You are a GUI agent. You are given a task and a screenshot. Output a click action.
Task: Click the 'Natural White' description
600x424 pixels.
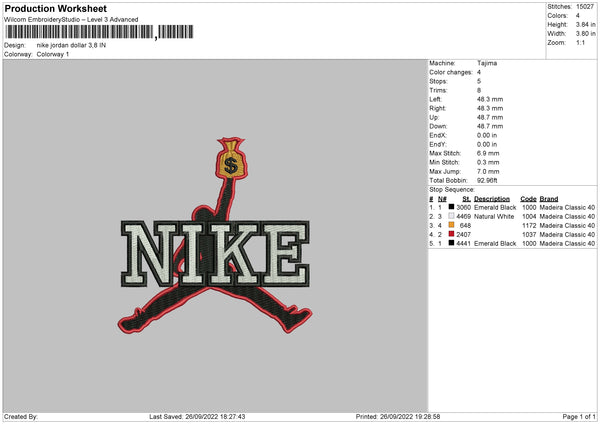click(494, 217)
